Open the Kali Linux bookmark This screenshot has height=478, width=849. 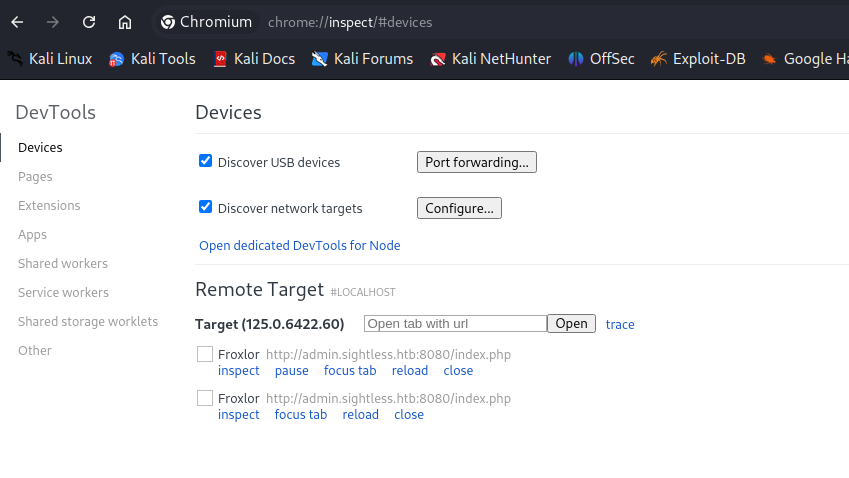click(50, 58)
